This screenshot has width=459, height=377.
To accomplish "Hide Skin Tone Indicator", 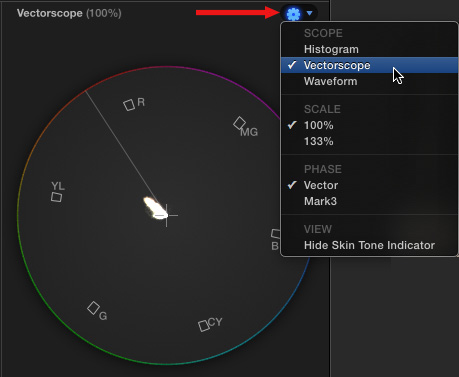I will 369,245.
